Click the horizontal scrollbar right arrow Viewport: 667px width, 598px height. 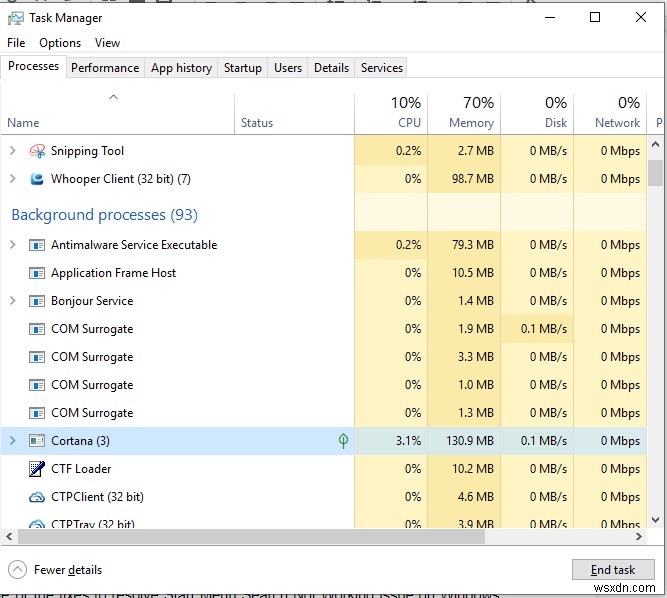click(x=638, y=537)
